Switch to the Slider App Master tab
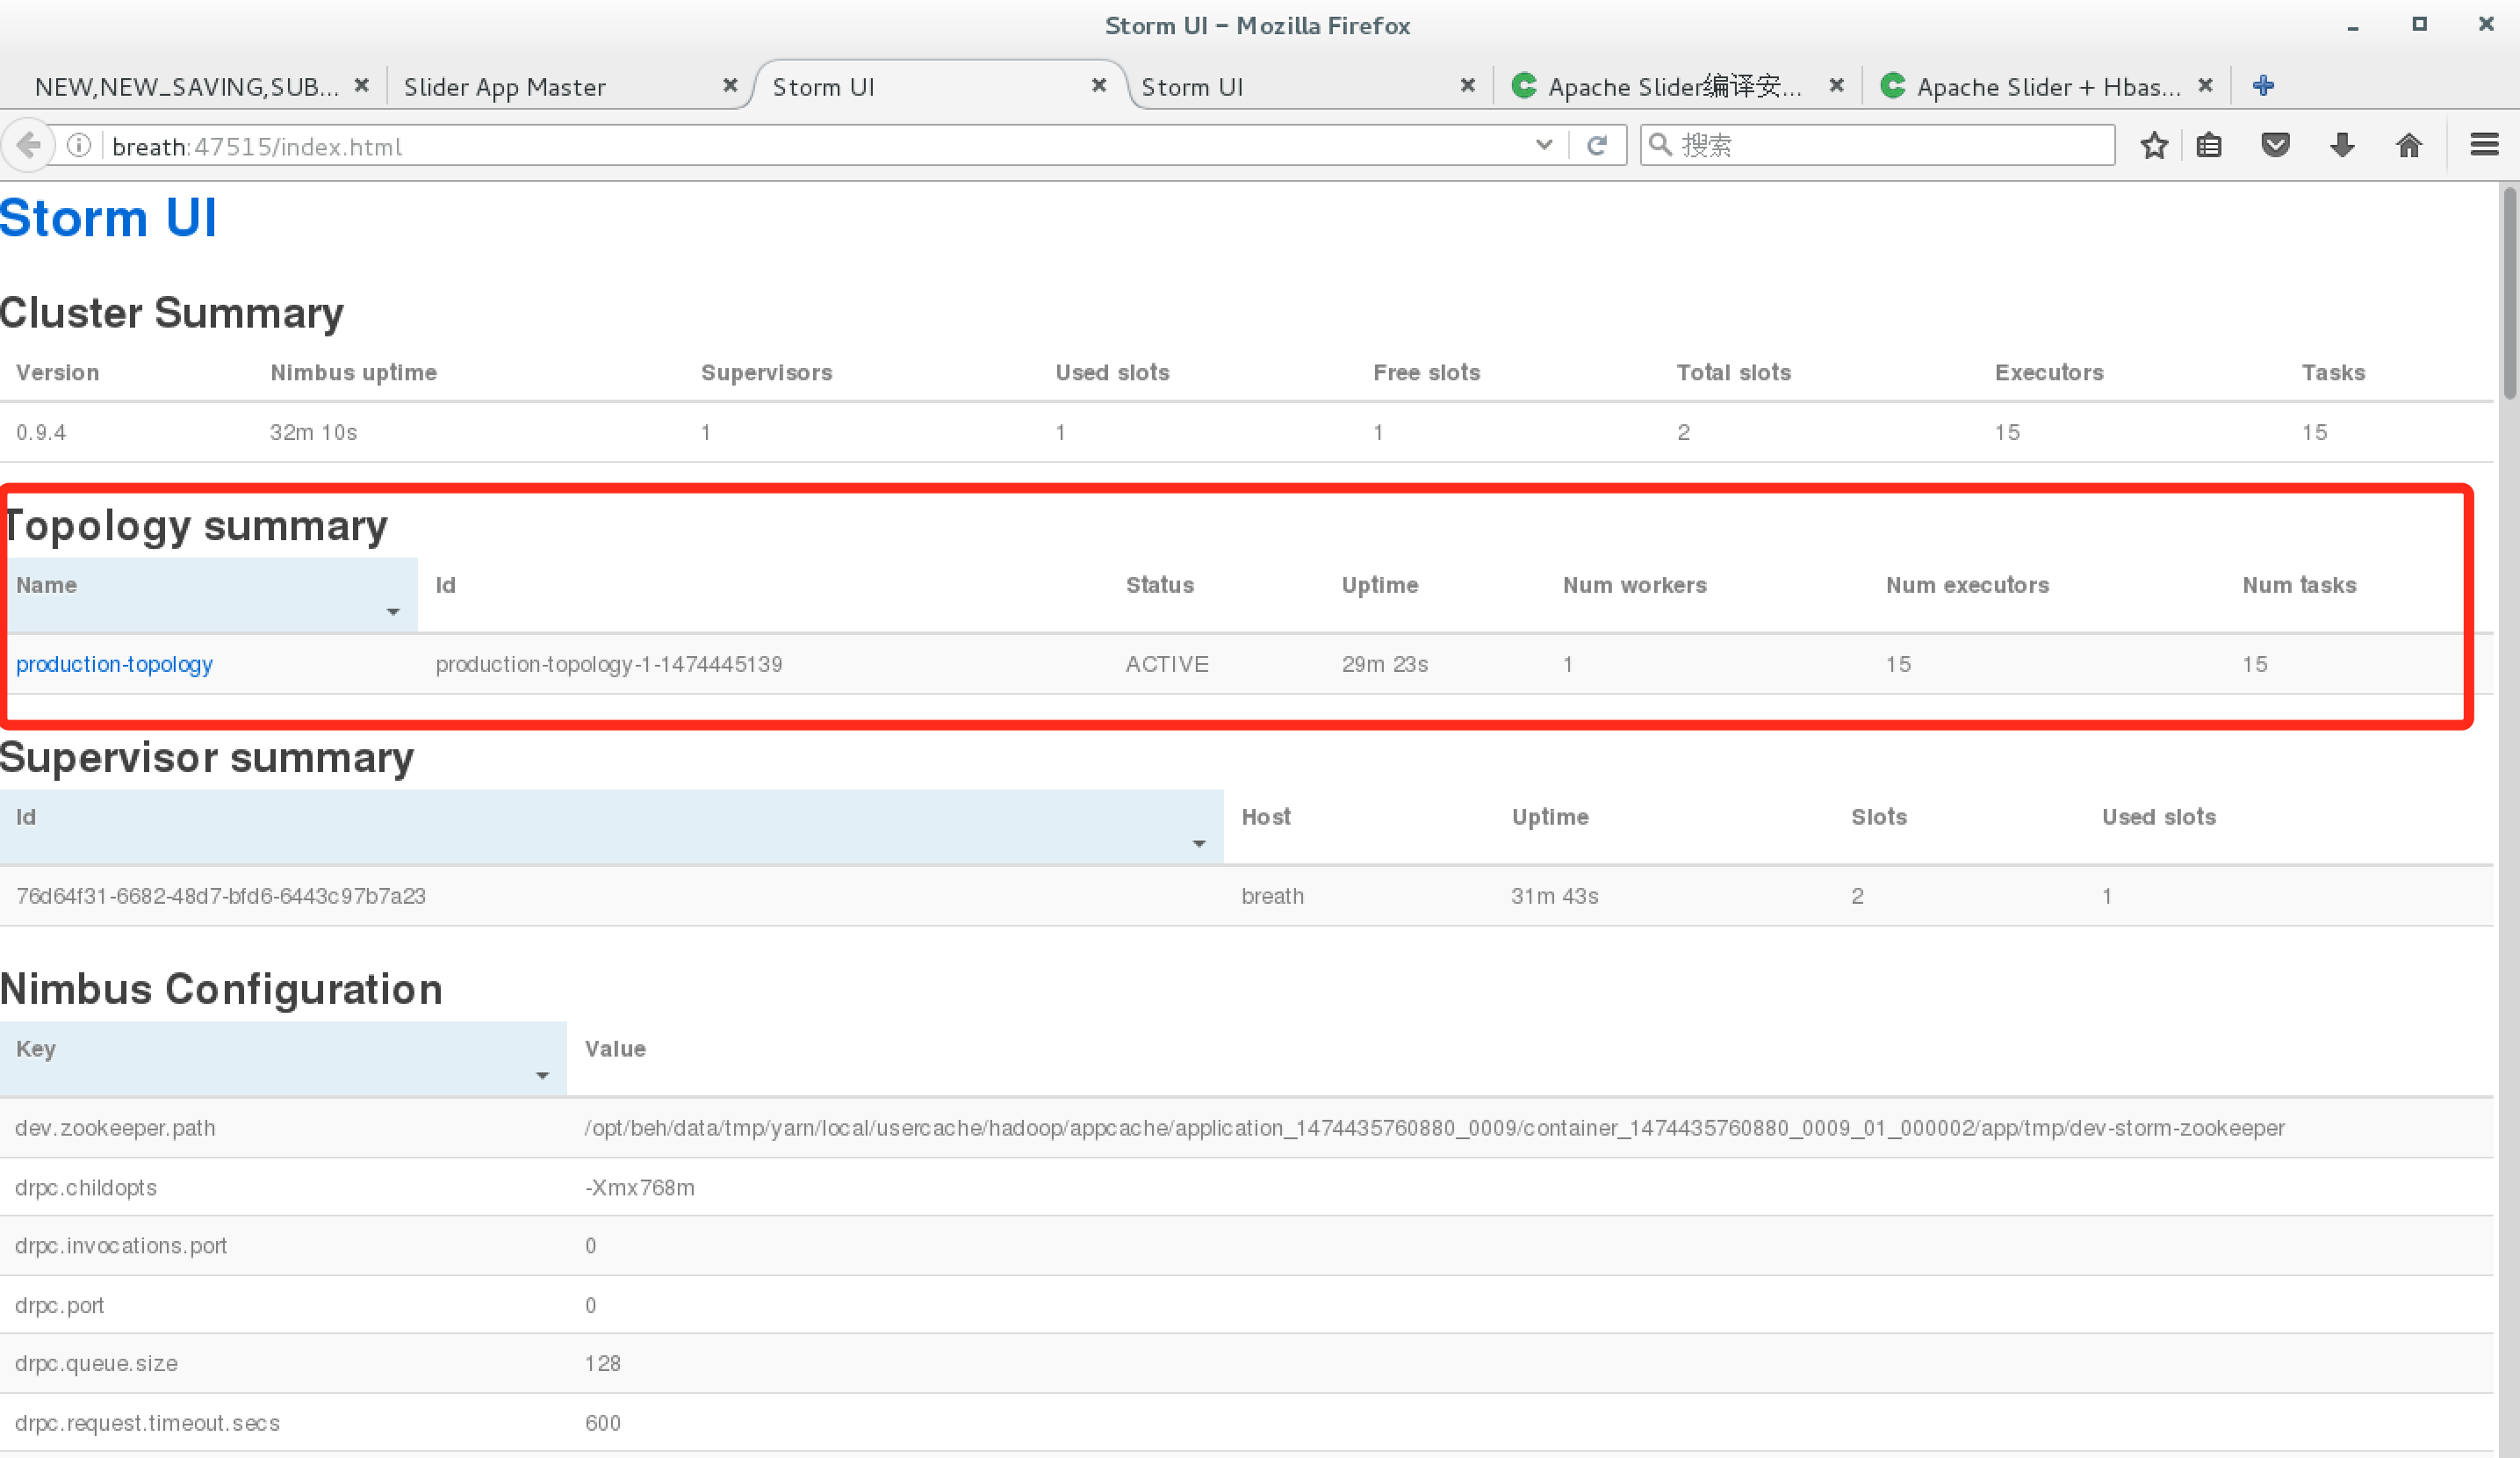Viewport: 2520px width, 1458px height. click(504, 87)
